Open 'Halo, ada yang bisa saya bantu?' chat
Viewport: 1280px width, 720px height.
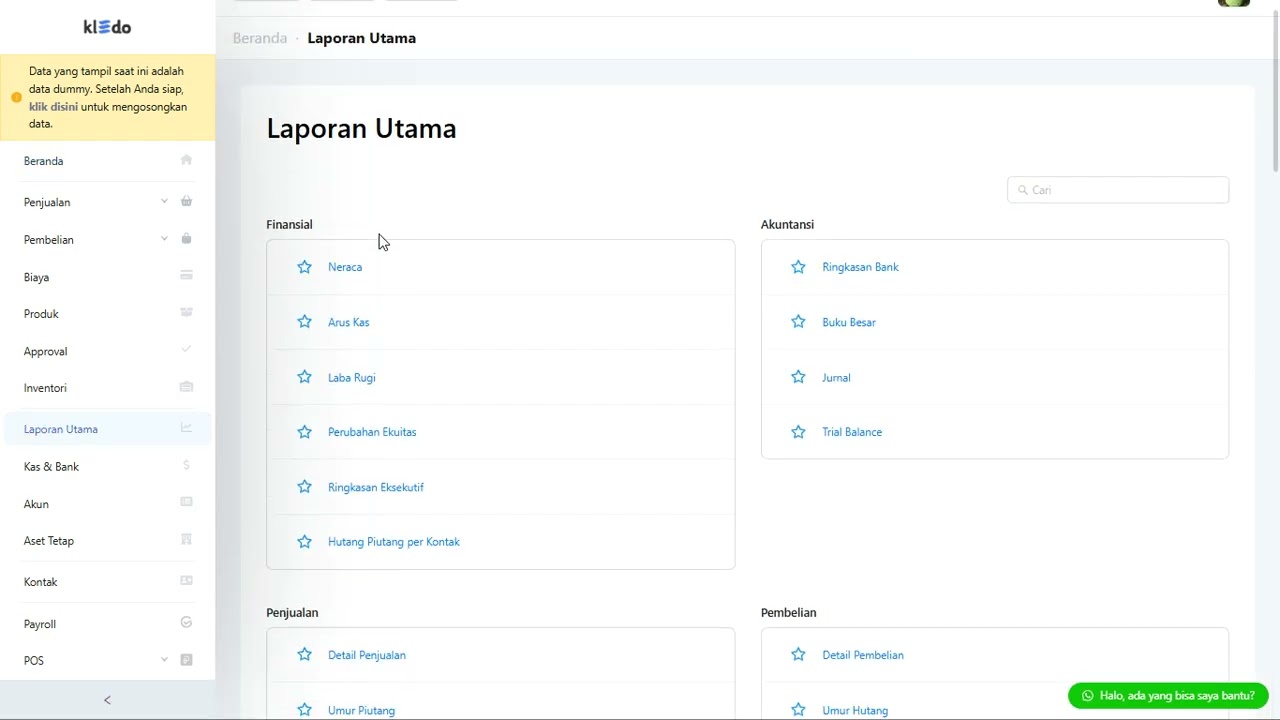[1168, 695]
